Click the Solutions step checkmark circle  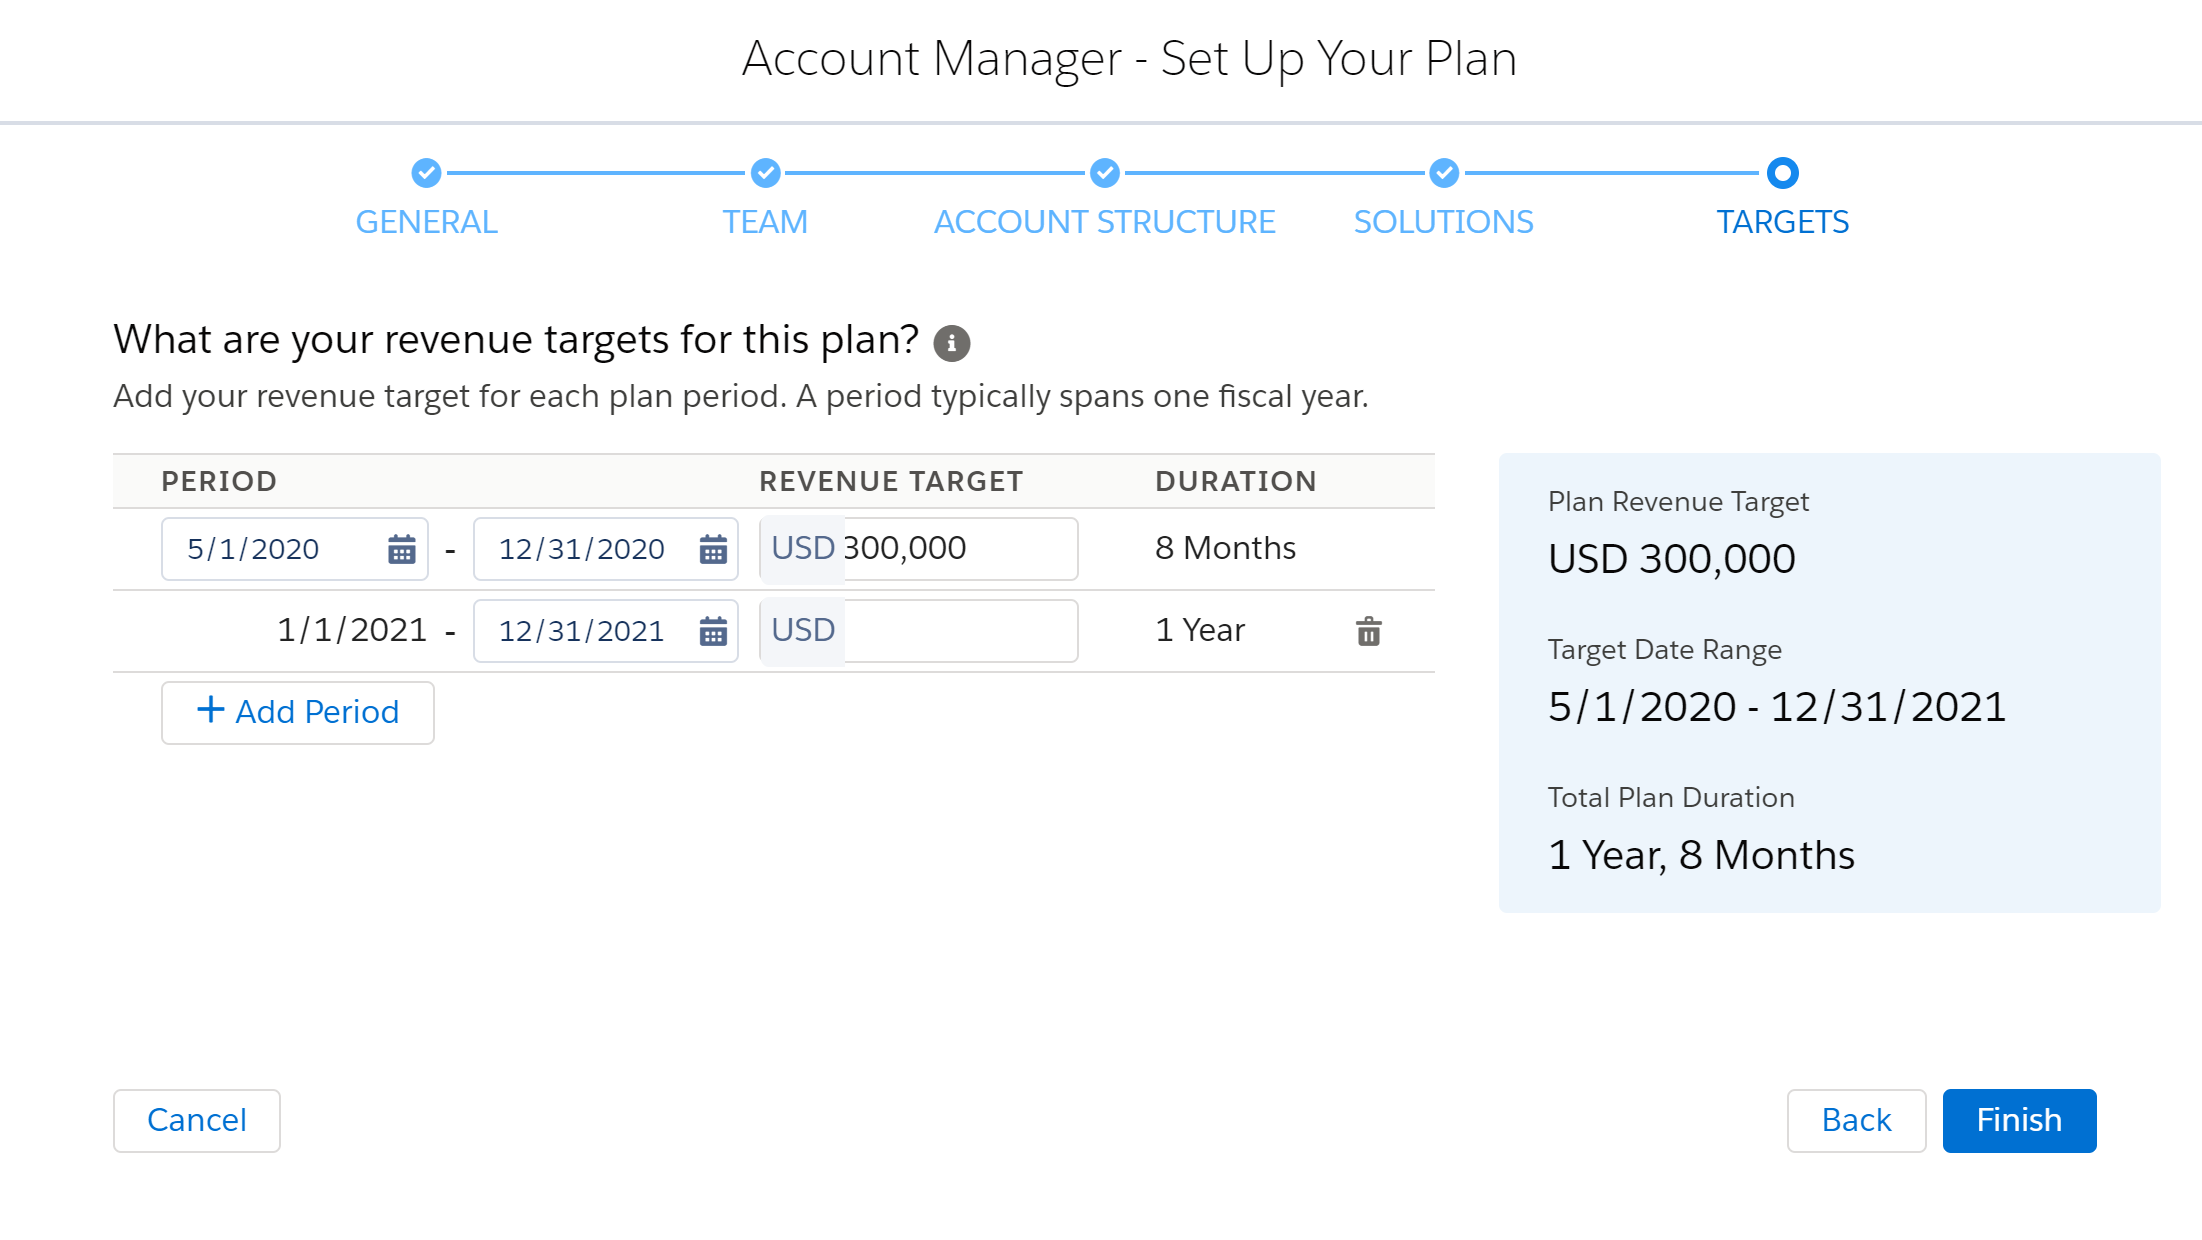[1443, 173]
